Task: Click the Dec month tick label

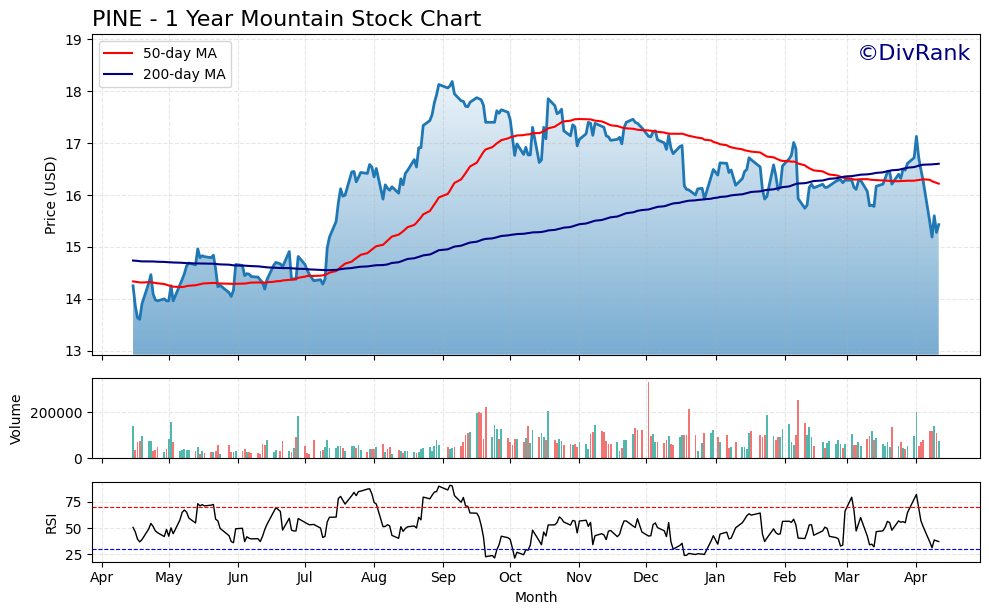Action: coord(647,578)
